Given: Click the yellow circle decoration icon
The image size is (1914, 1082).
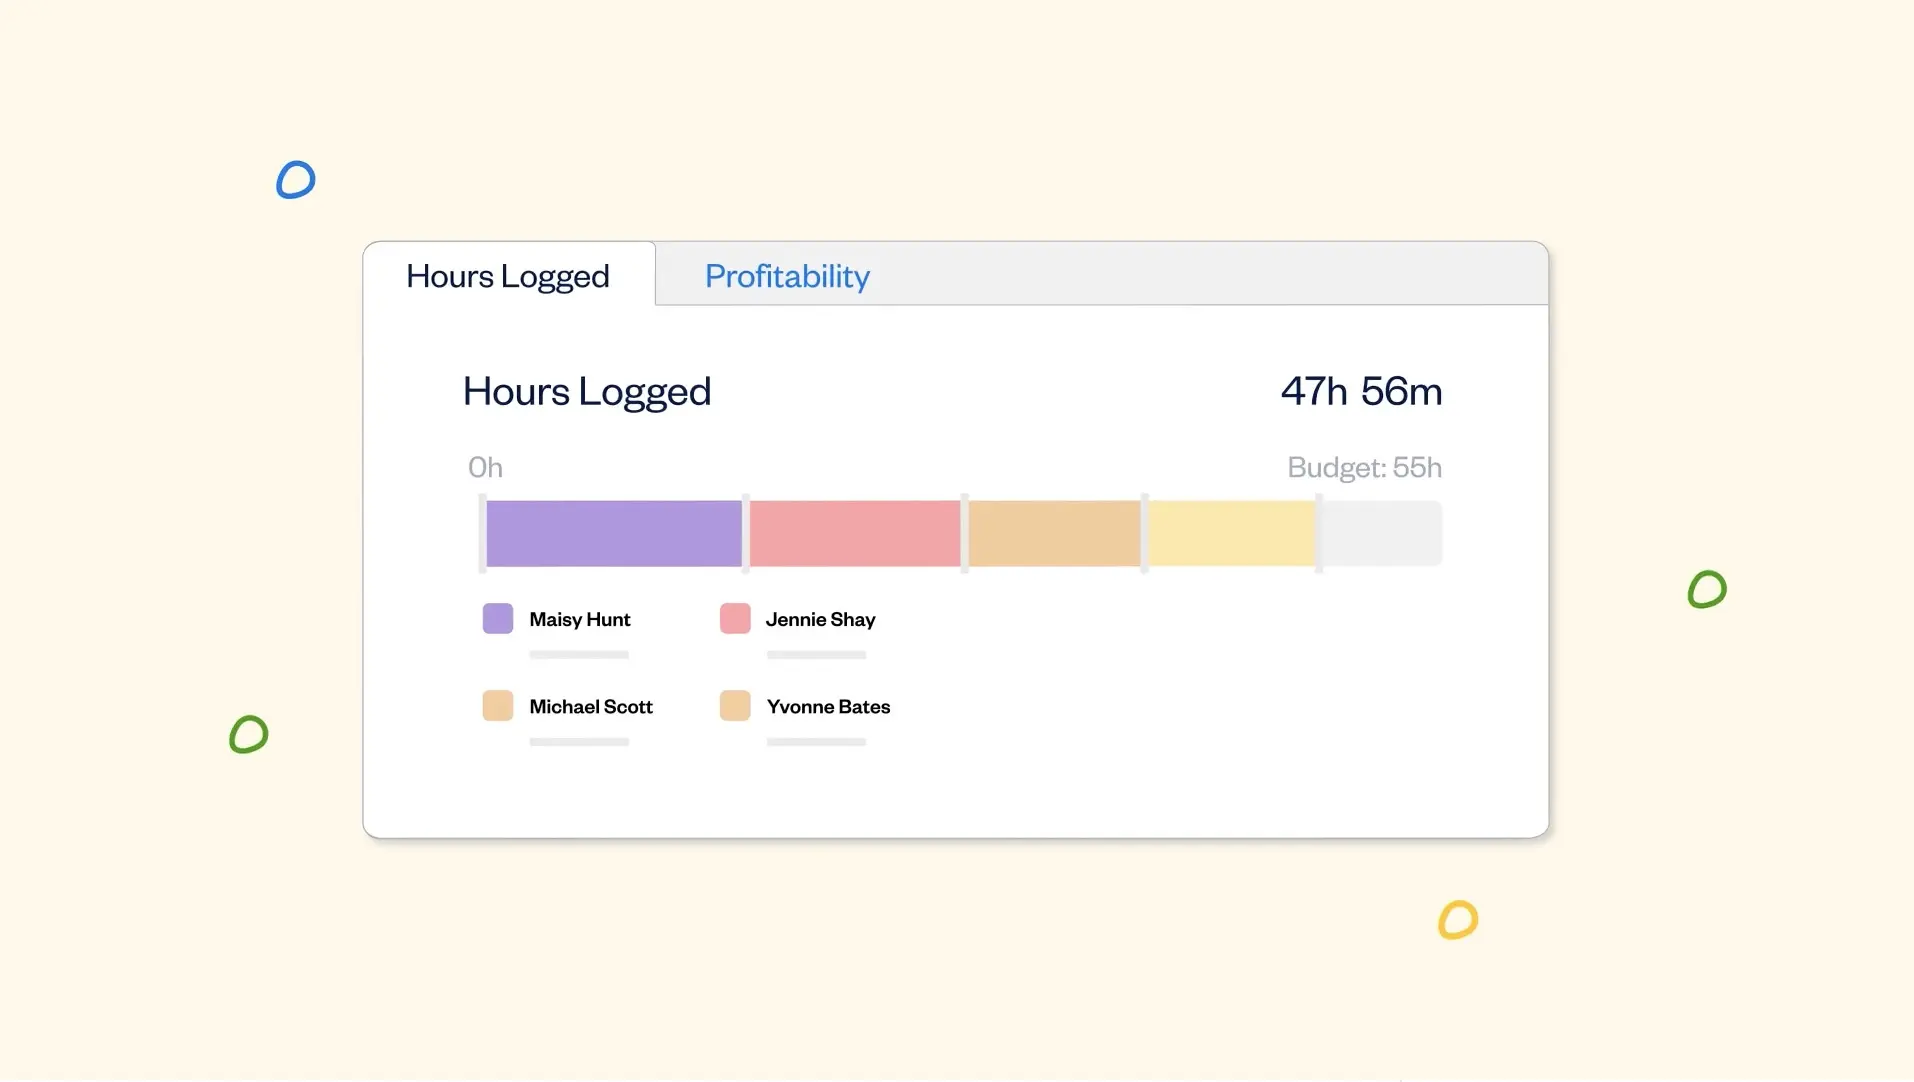Looking at the screenshot, I should click(1458, 920).
